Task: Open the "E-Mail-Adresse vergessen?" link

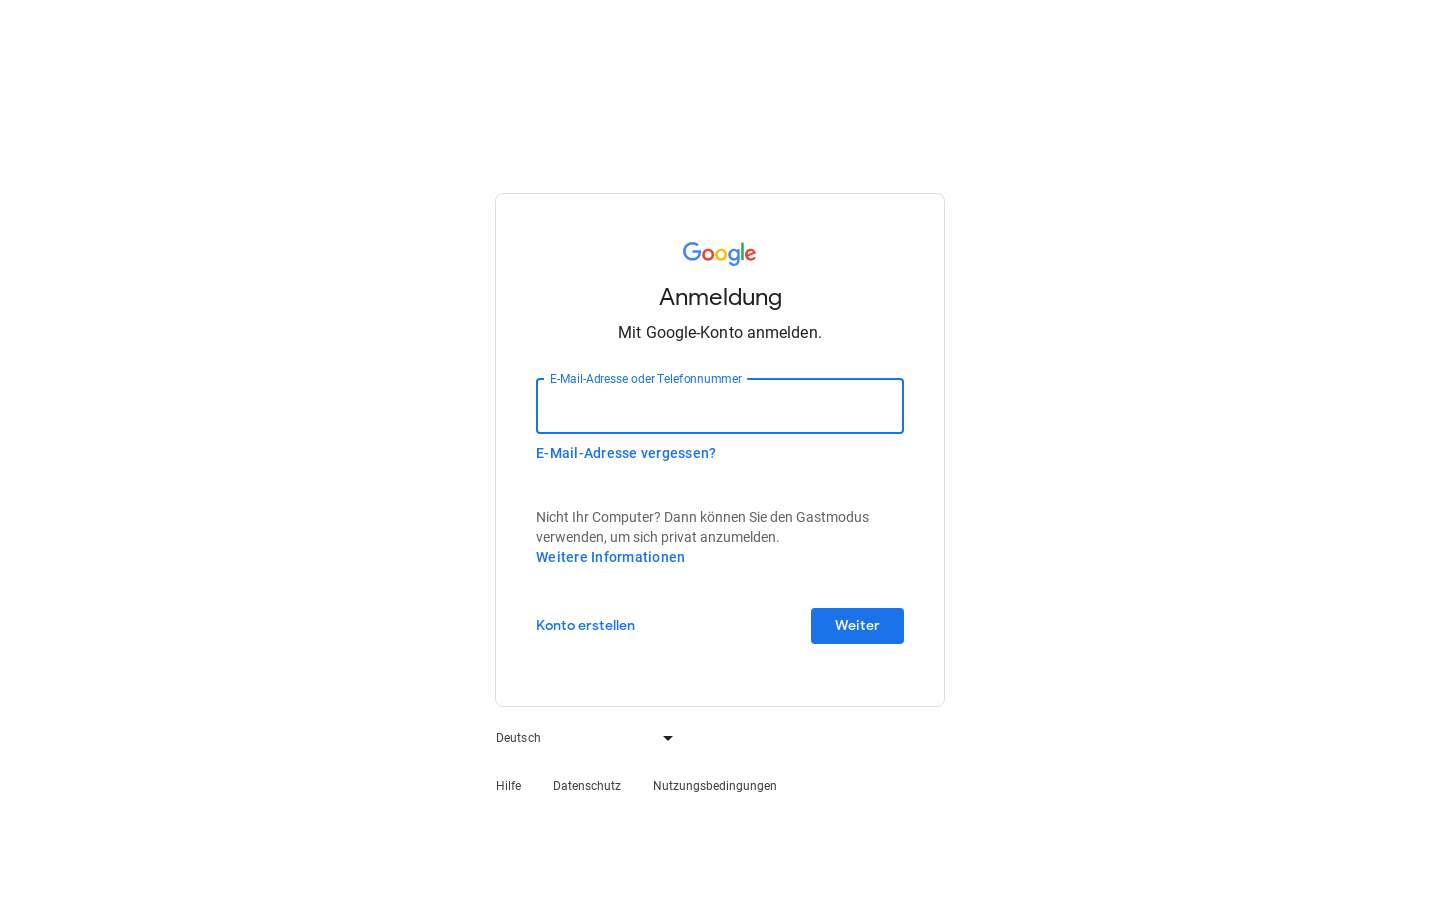Action: pos(626,453)
